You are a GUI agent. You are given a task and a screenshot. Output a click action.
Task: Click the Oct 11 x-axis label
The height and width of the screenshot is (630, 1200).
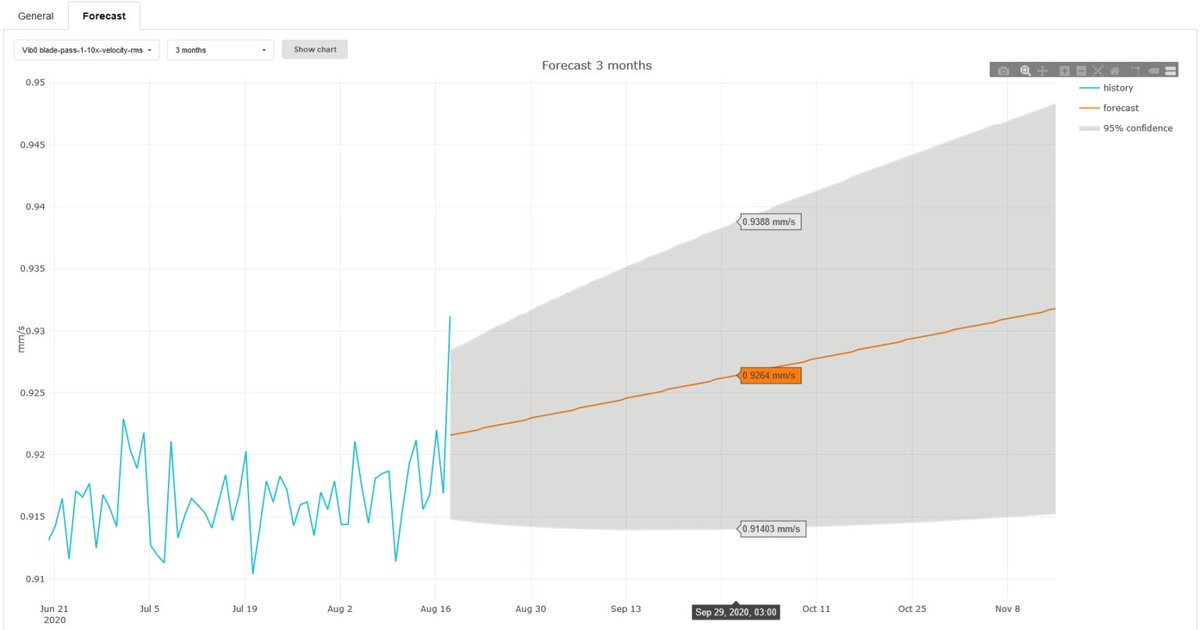click(816, 608)
